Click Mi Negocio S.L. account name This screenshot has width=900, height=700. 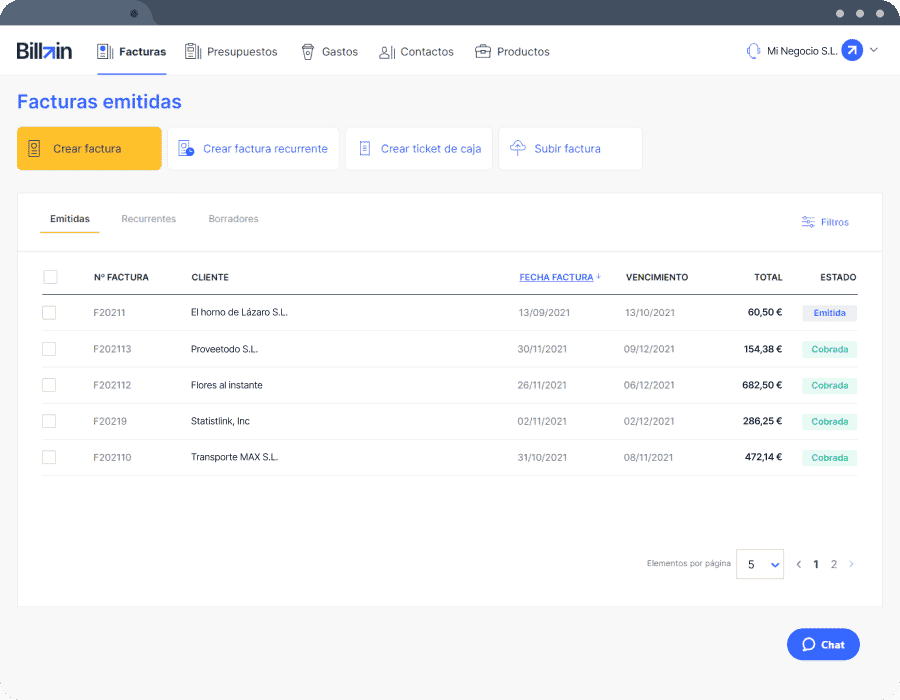[x=802, y=51]
